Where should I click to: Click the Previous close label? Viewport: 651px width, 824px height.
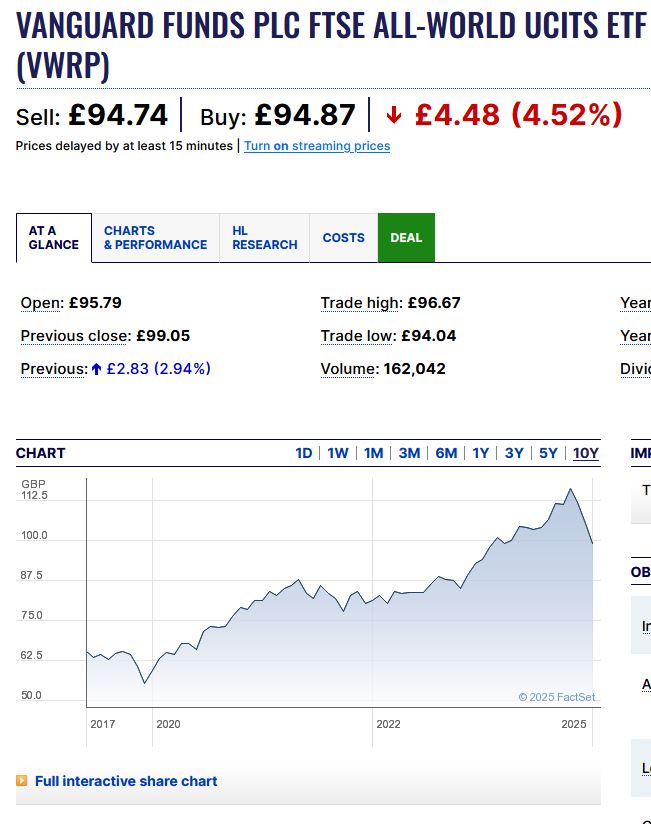(75, 336)
